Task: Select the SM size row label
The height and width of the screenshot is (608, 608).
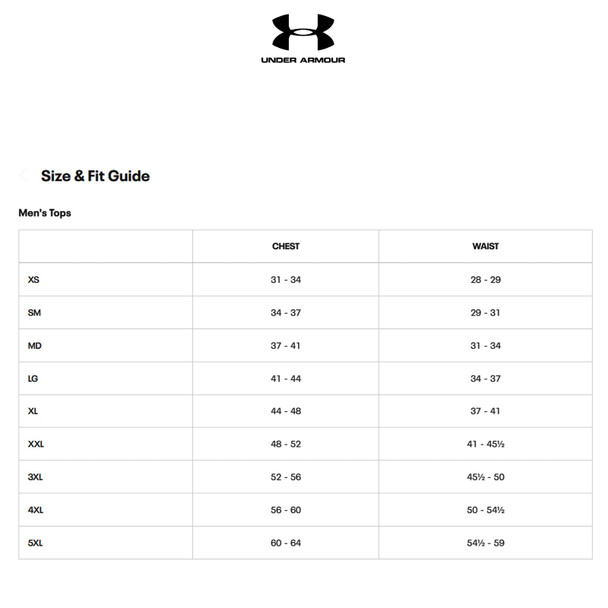Action: click(x=34, y=313)
